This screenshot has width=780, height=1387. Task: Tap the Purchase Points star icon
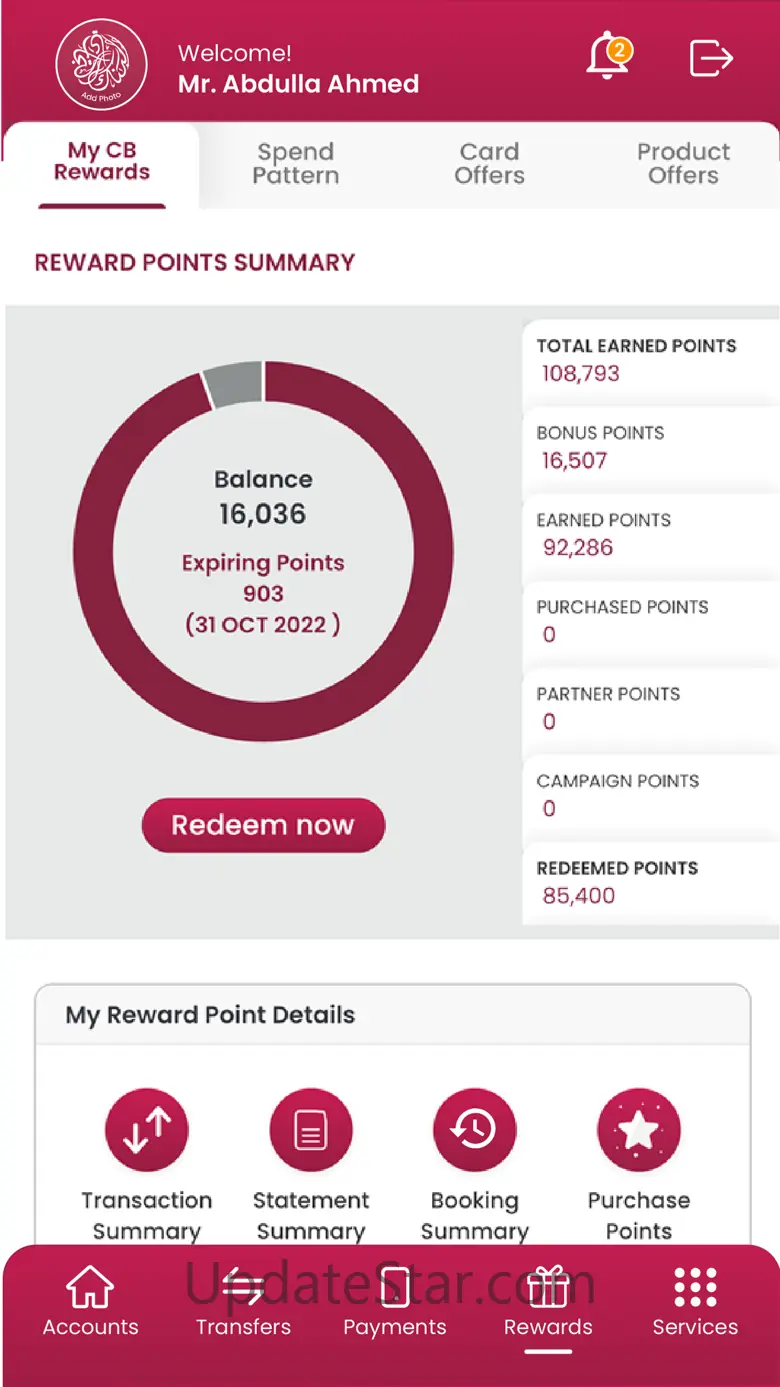pos(639,1130)
